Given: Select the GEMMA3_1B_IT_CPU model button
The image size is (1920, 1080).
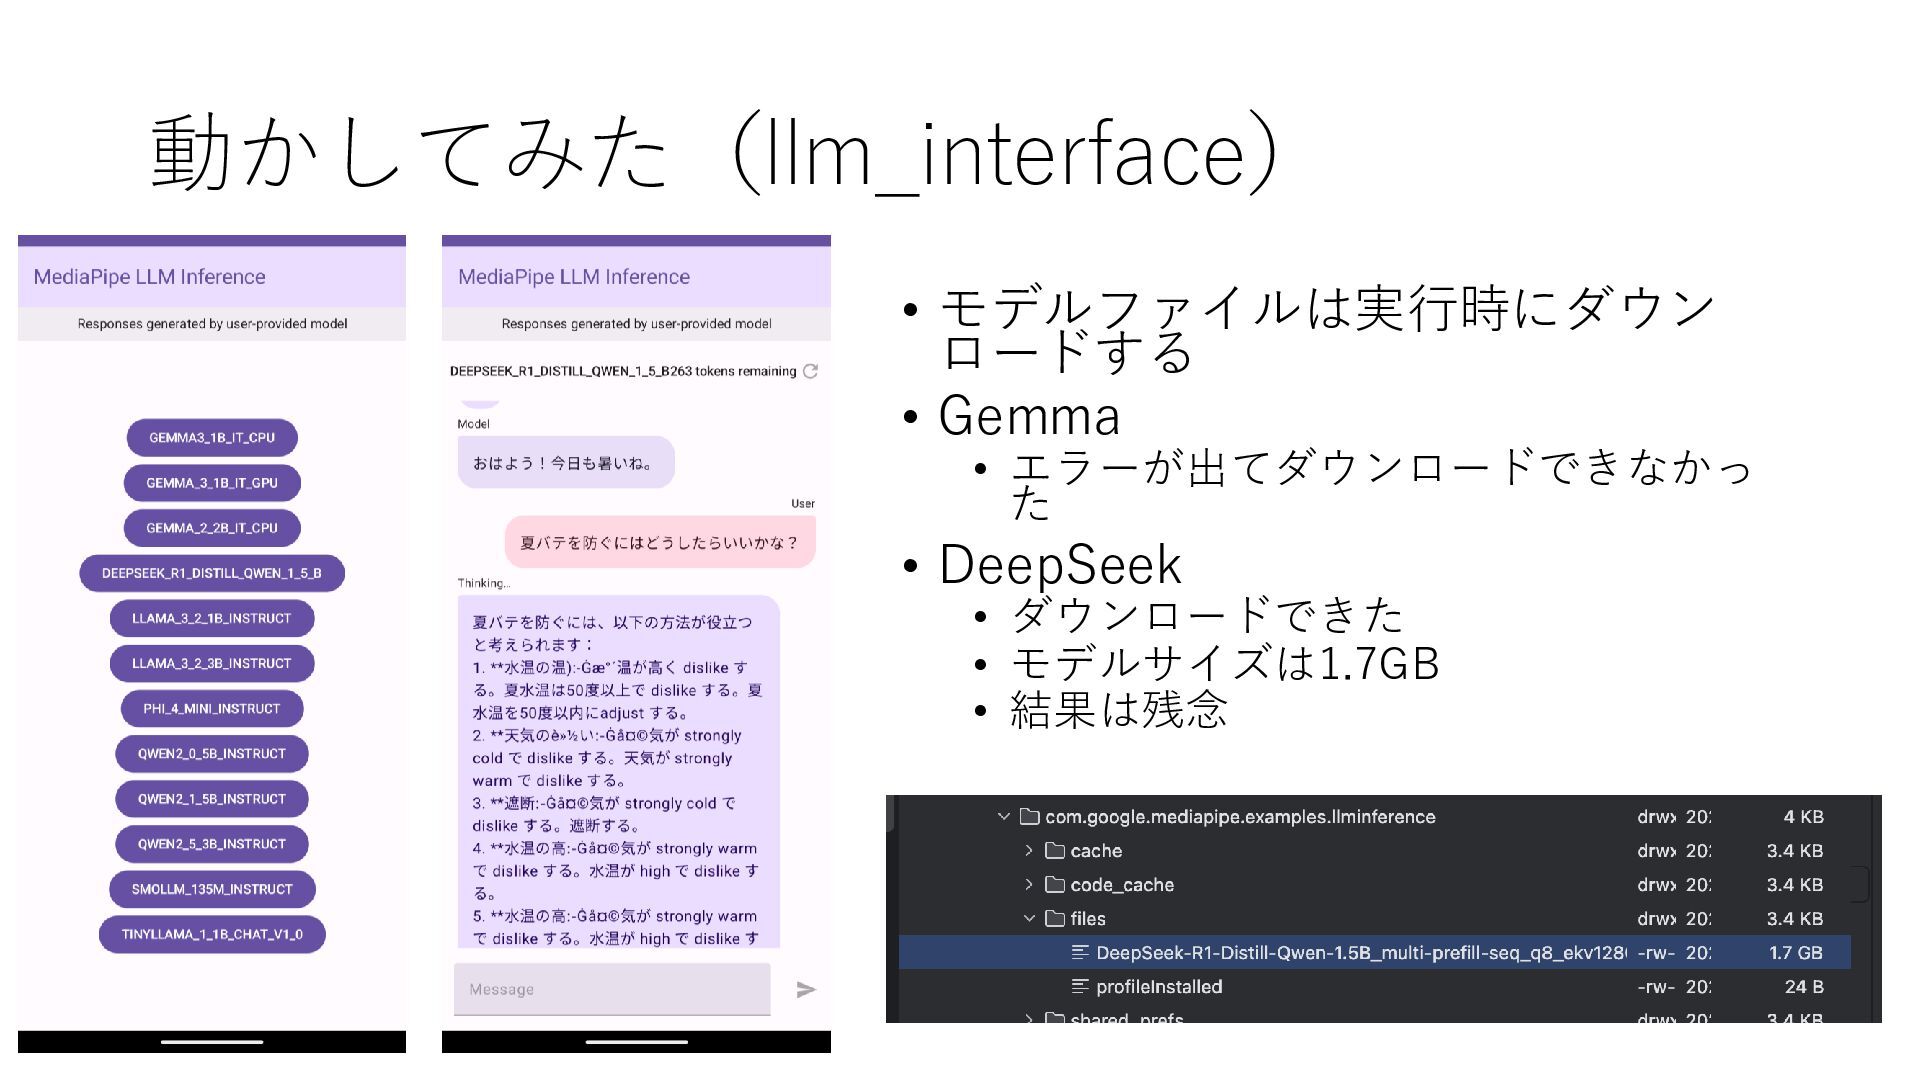Looking at the screenshot, I should [x=212, y=437].
